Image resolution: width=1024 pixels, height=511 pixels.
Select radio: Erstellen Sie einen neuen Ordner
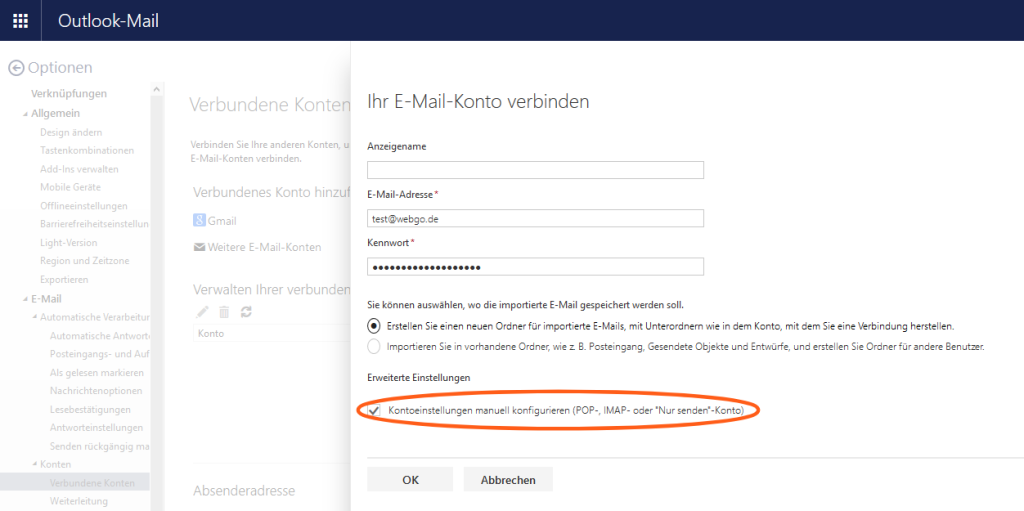pos(374,325)
